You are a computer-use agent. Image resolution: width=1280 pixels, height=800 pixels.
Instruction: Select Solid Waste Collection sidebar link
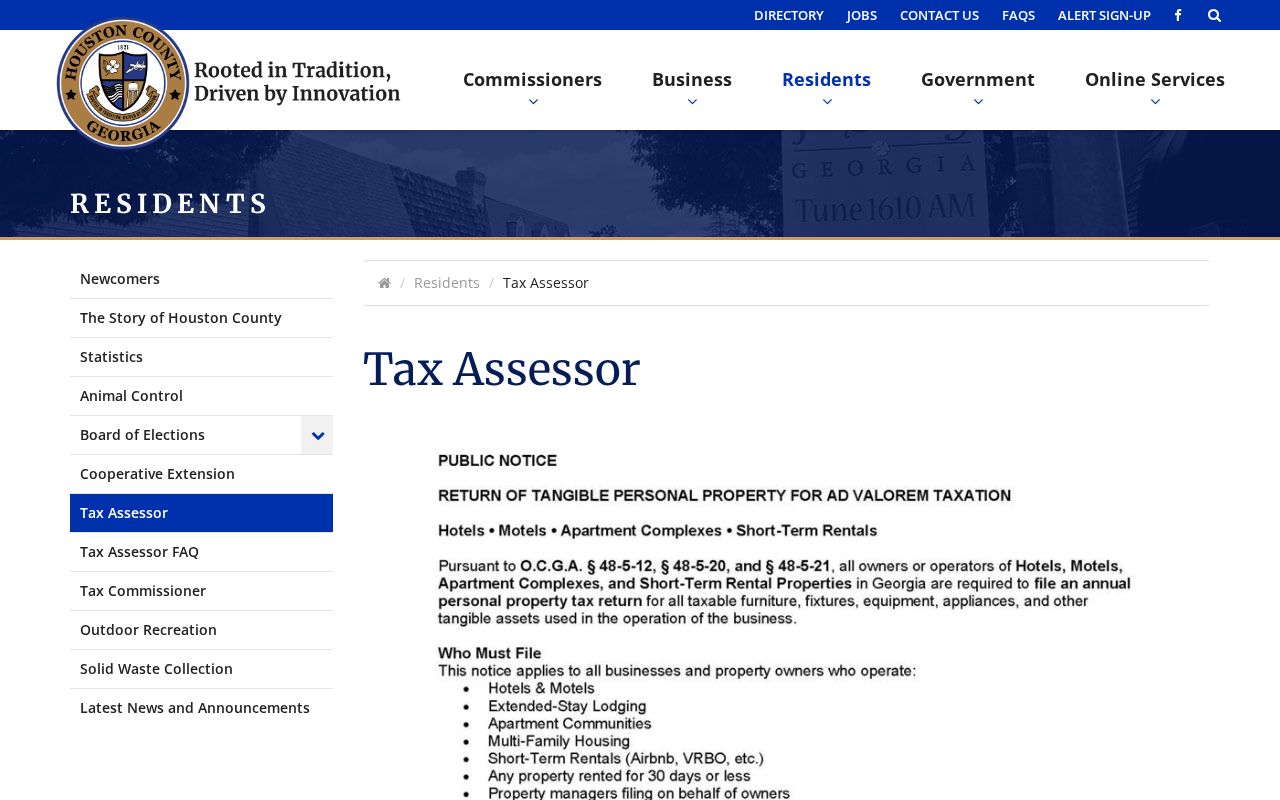pos(201,669)
